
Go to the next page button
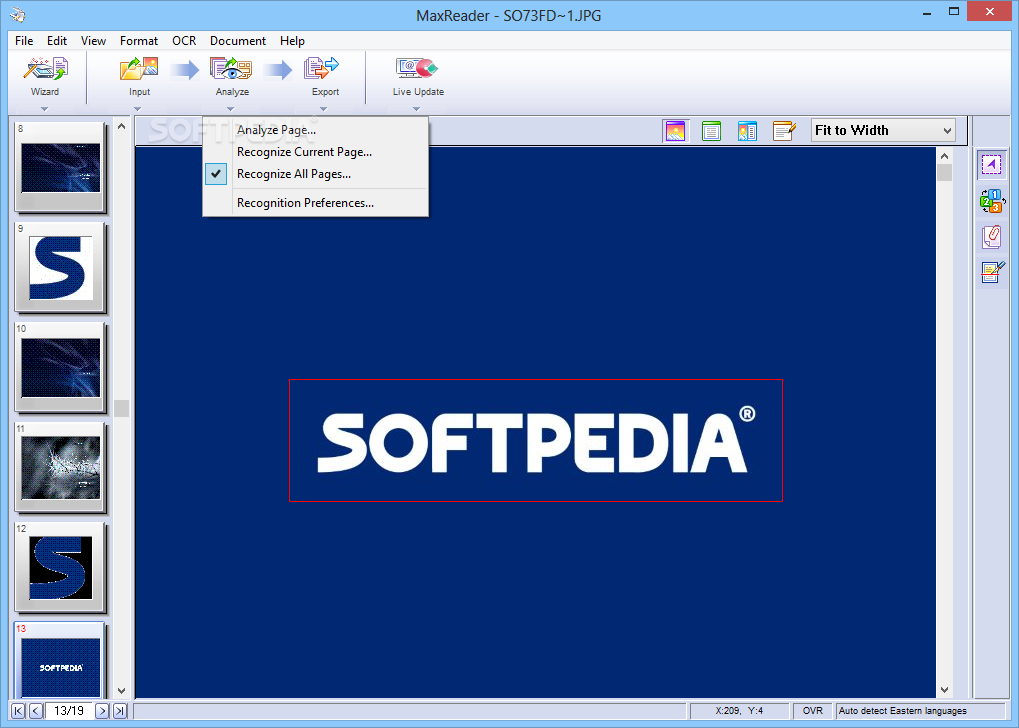tap(102, 711)
